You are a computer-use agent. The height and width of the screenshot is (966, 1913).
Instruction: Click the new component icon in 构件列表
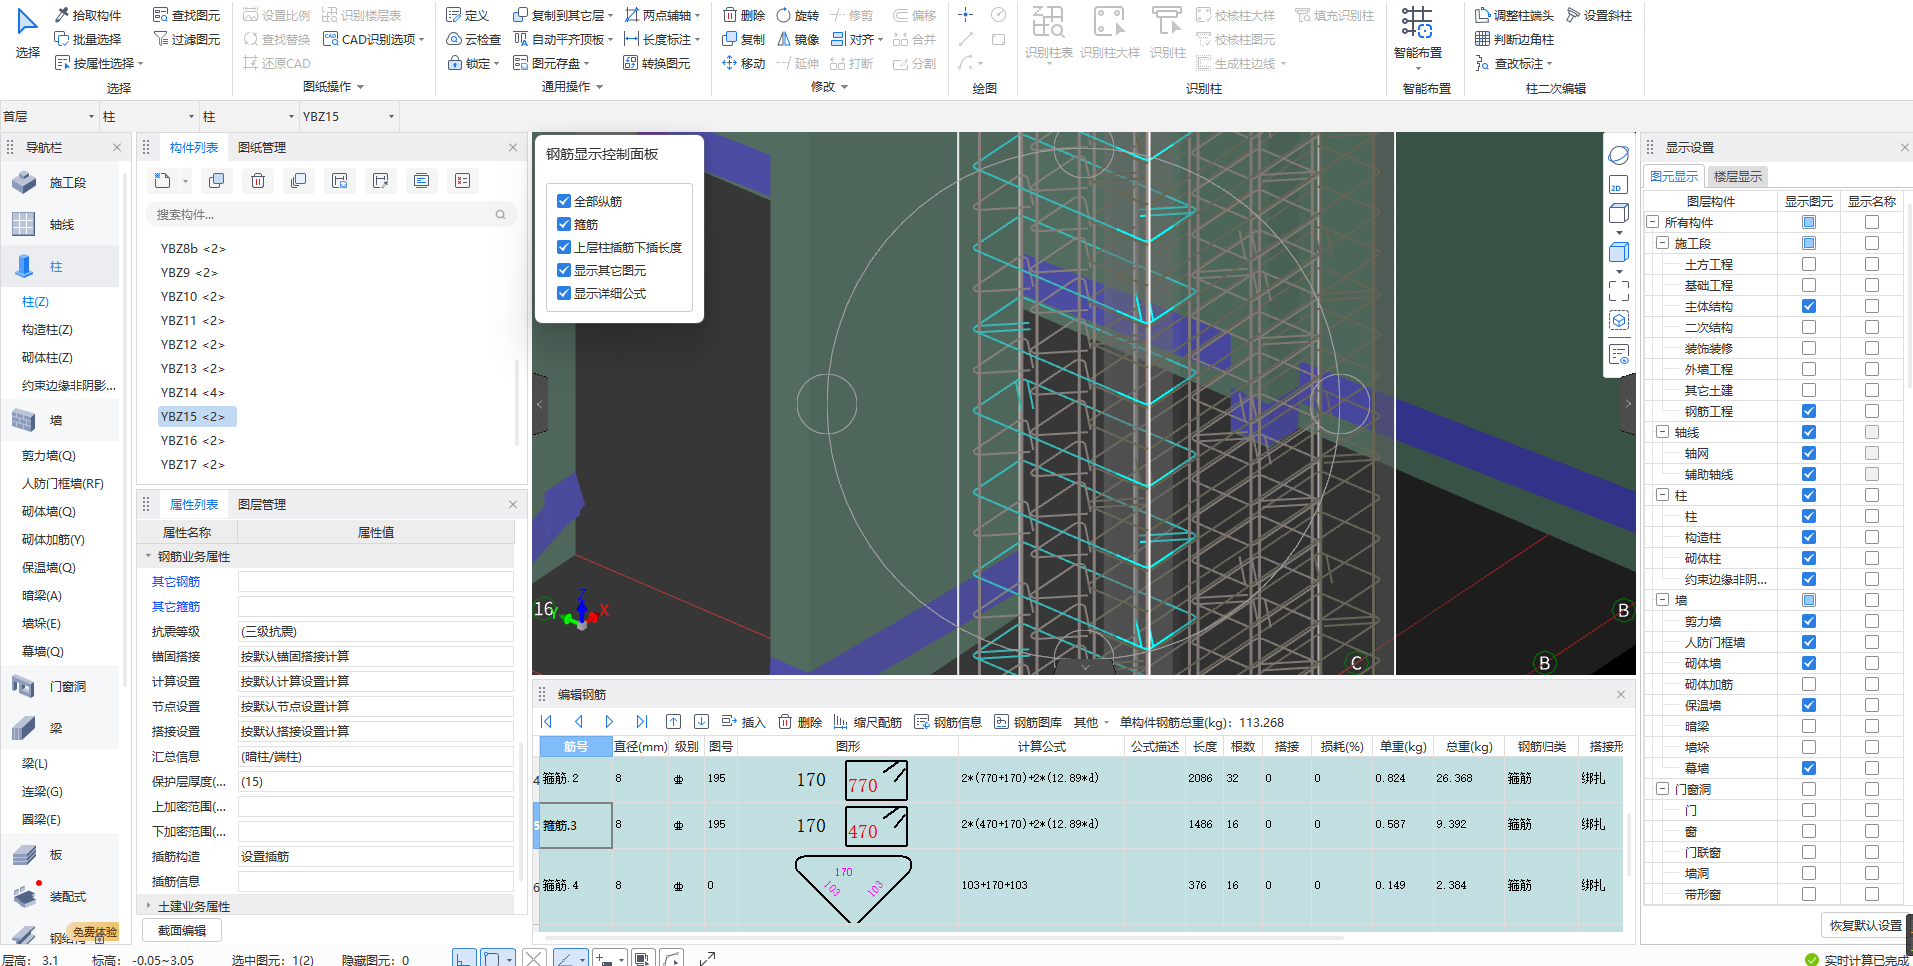163,181
